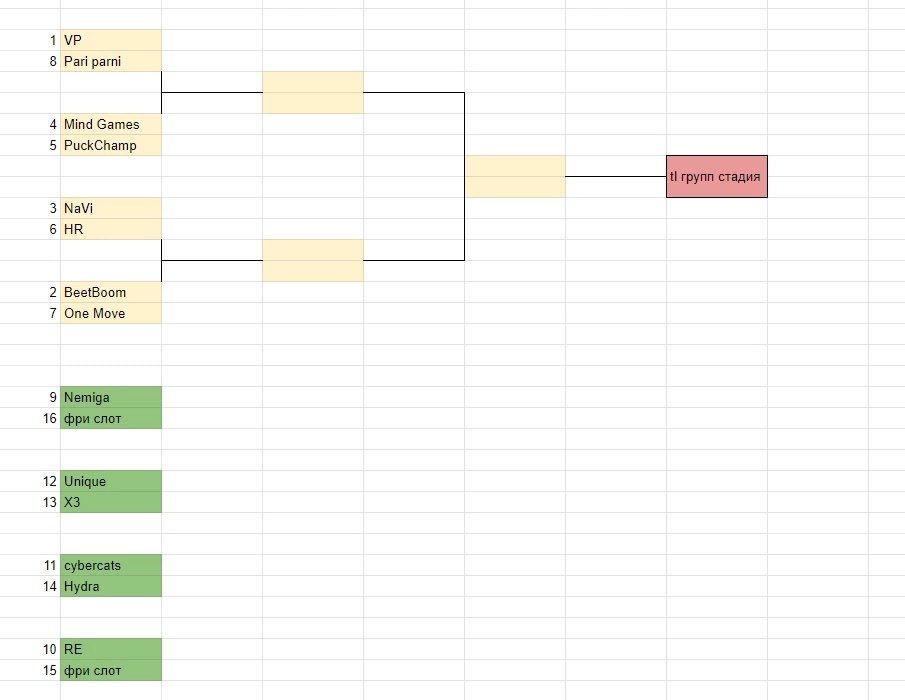Click the empty final cell left of the red cell

(514, 176)
